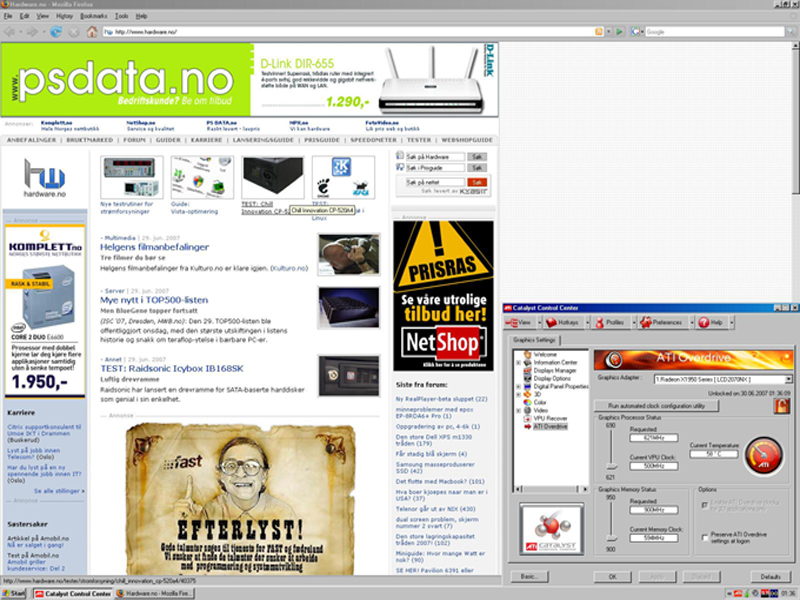Open Catalyst Preferences toolbar button
Image resolution: width=800 pixels, height=600 pixels.
click(x=661, y=322)
